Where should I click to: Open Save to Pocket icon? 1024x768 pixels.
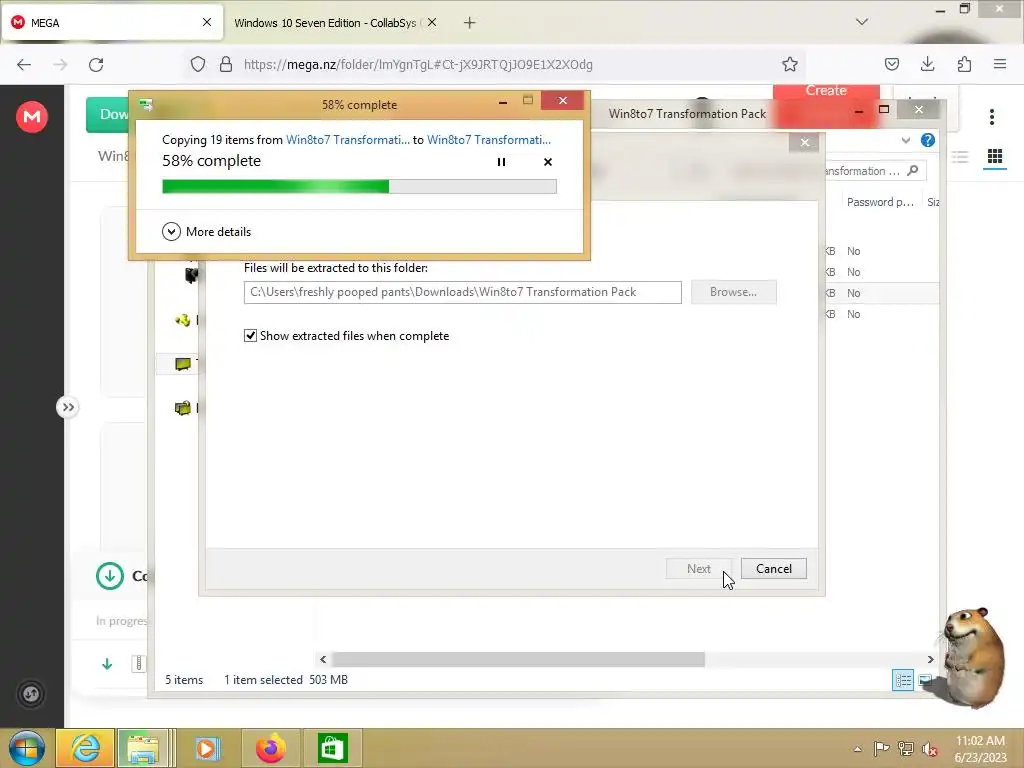tap(892, 65)
